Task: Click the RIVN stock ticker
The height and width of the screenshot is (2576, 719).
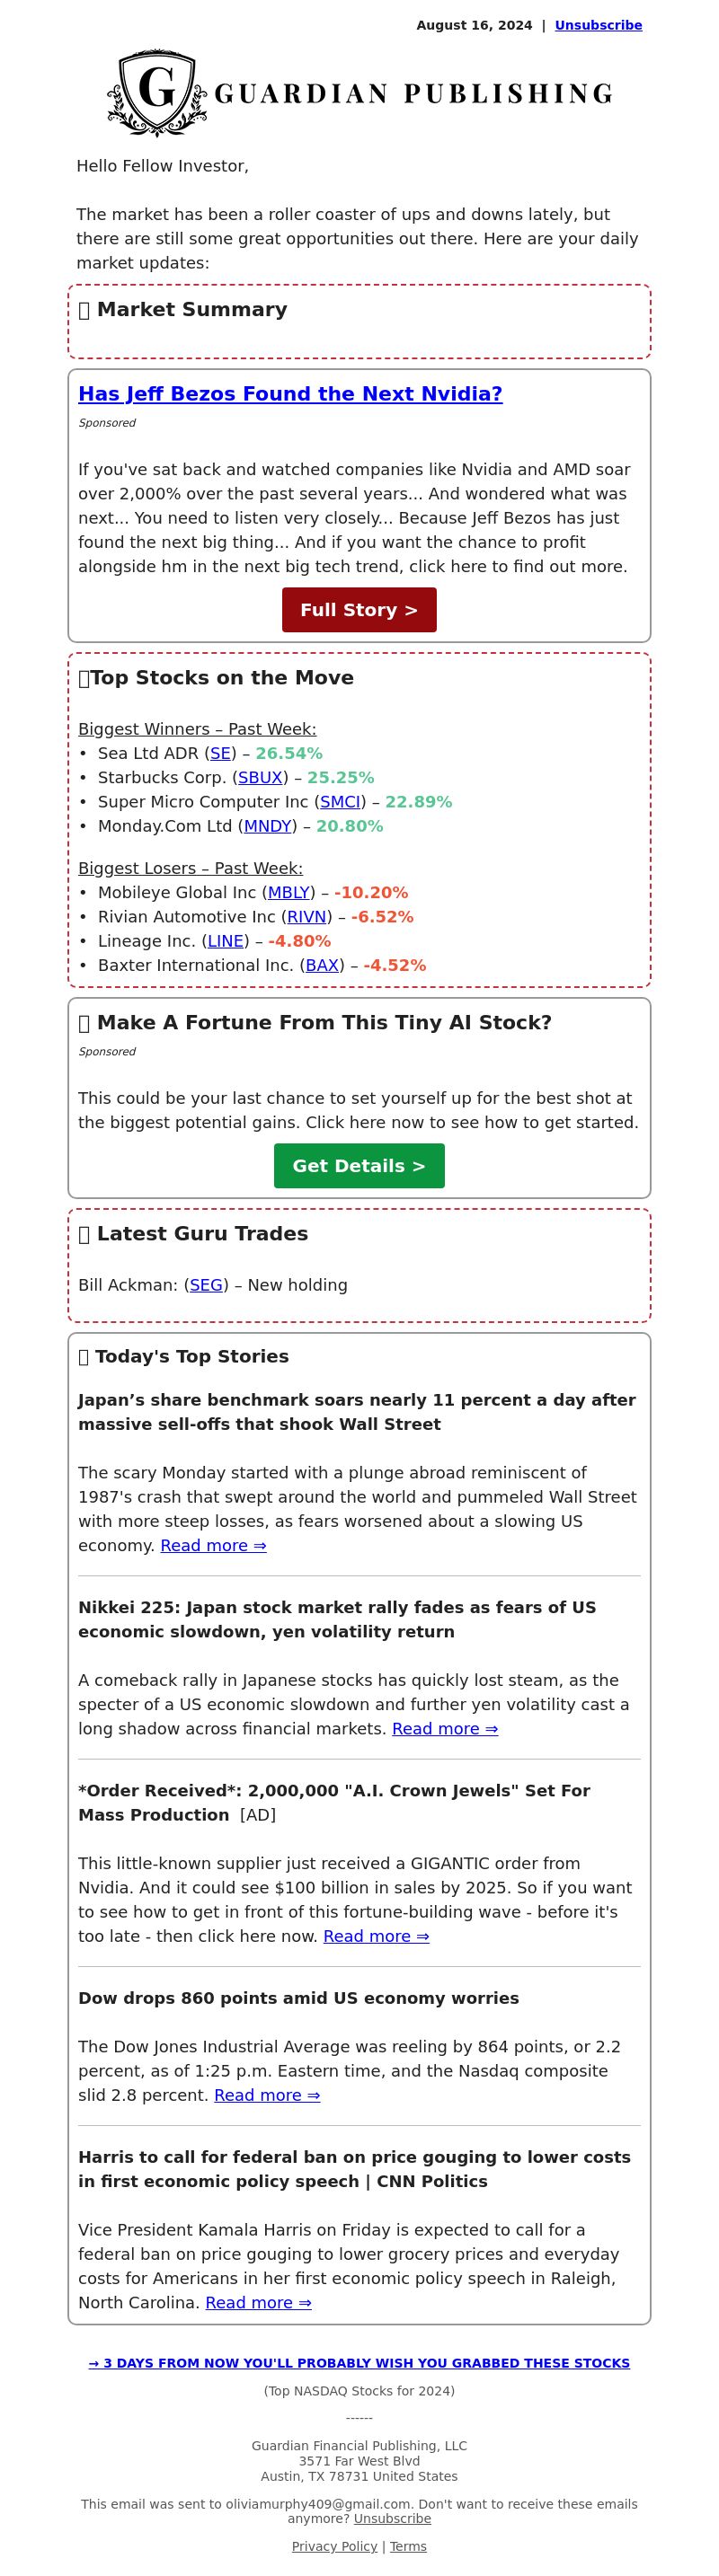Action: (x=307, y=916)
